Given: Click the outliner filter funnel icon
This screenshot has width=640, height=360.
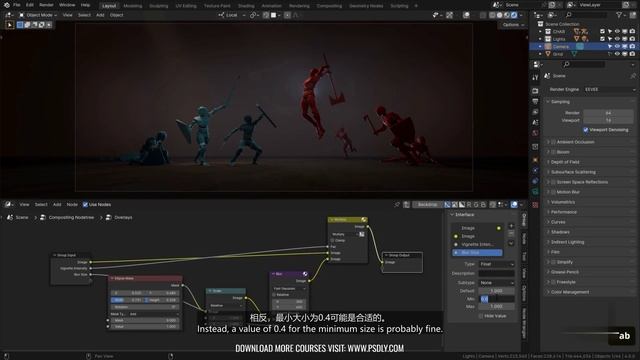Looking at the screenshot, I should tap(620, 15).
